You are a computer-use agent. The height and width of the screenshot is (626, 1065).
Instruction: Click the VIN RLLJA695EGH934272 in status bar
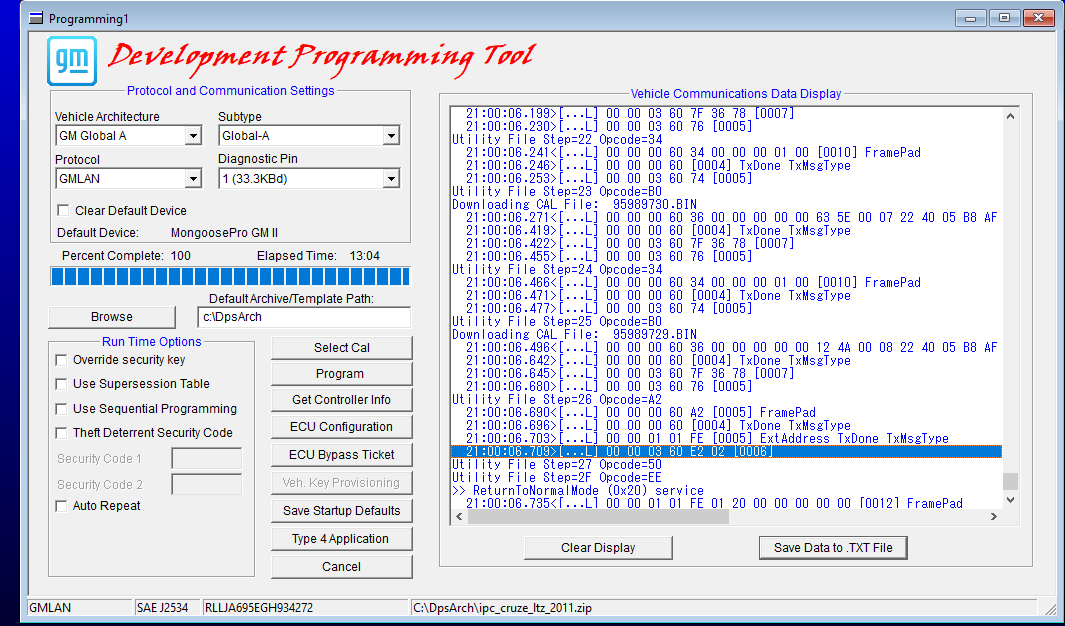click(306, 608)
